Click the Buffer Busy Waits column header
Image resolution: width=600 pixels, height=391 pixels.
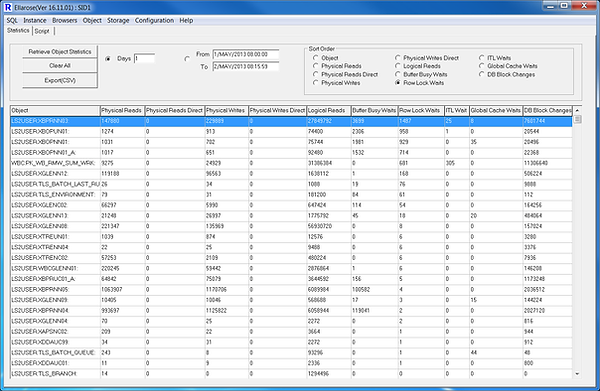click(x=375, y=111)
